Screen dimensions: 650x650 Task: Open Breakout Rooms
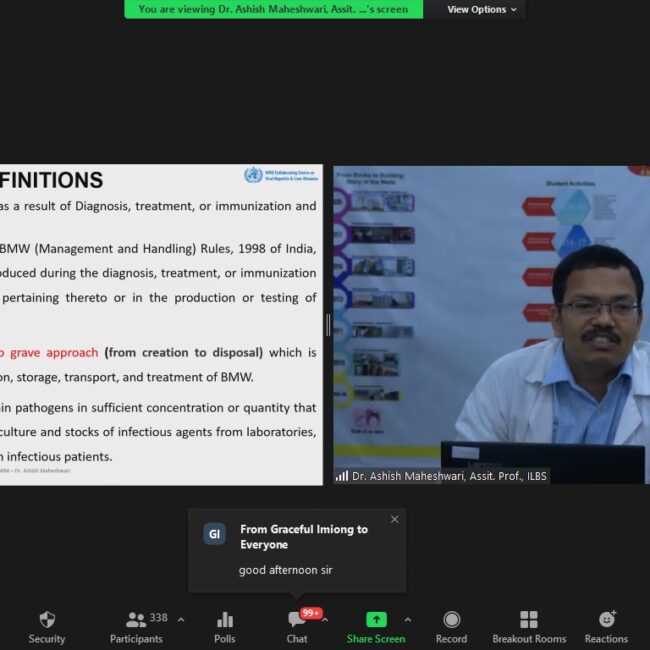point(529,627)
